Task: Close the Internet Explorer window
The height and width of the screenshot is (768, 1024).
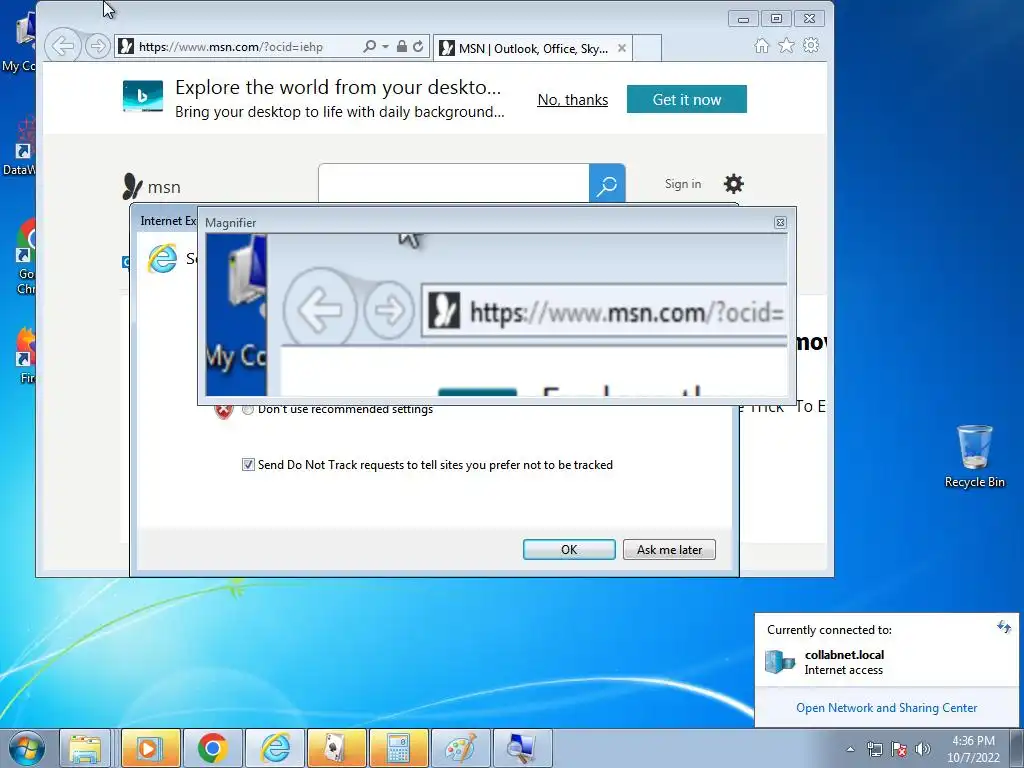Action: tap(809, 19)
